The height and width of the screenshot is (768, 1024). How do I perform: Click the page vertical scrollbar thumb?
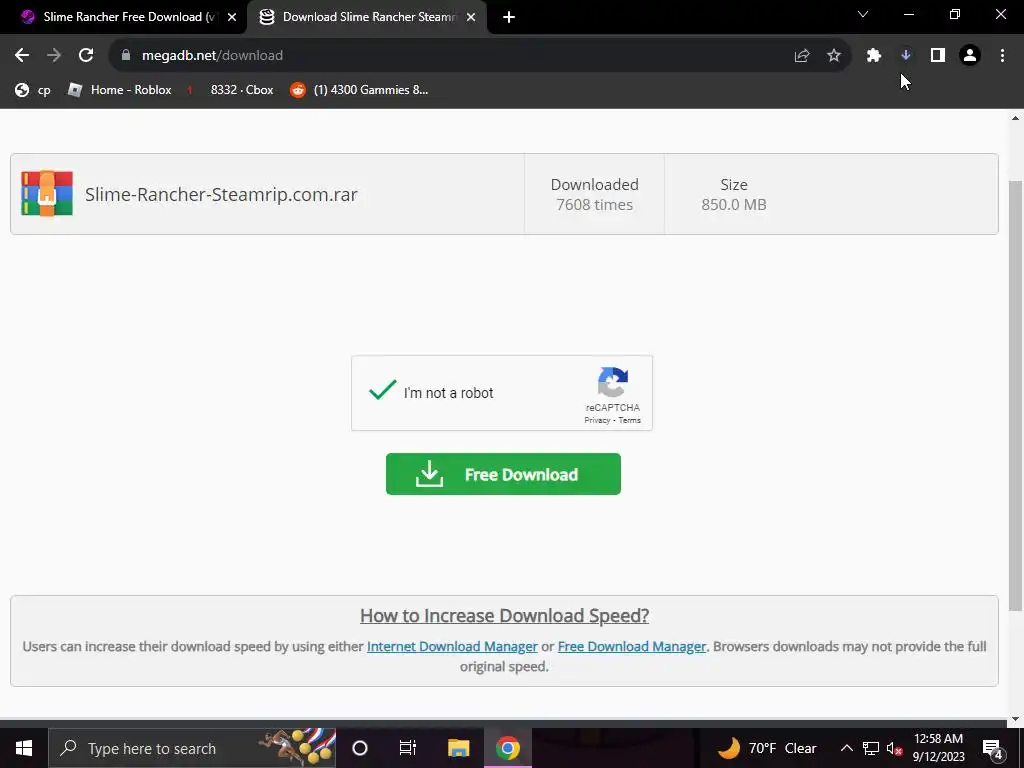[x=1015, y=395]
